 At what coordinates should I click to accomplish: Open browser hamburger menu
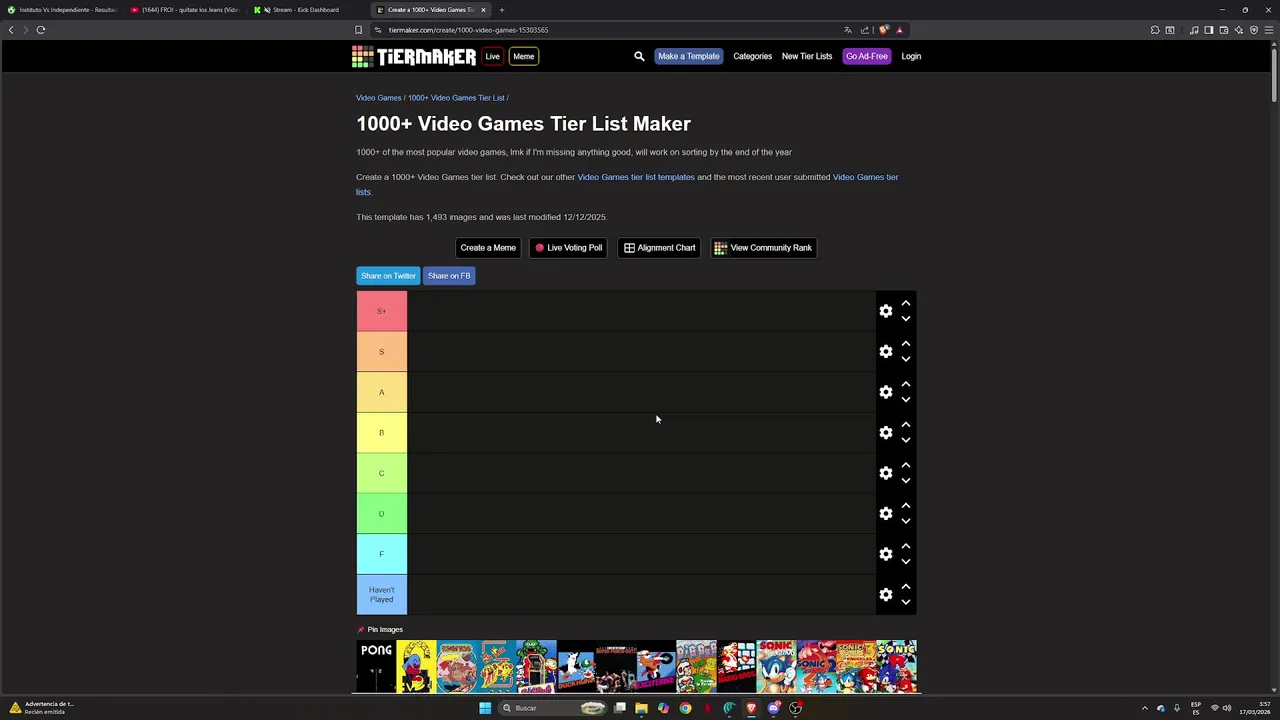[x=1270, y=30]
